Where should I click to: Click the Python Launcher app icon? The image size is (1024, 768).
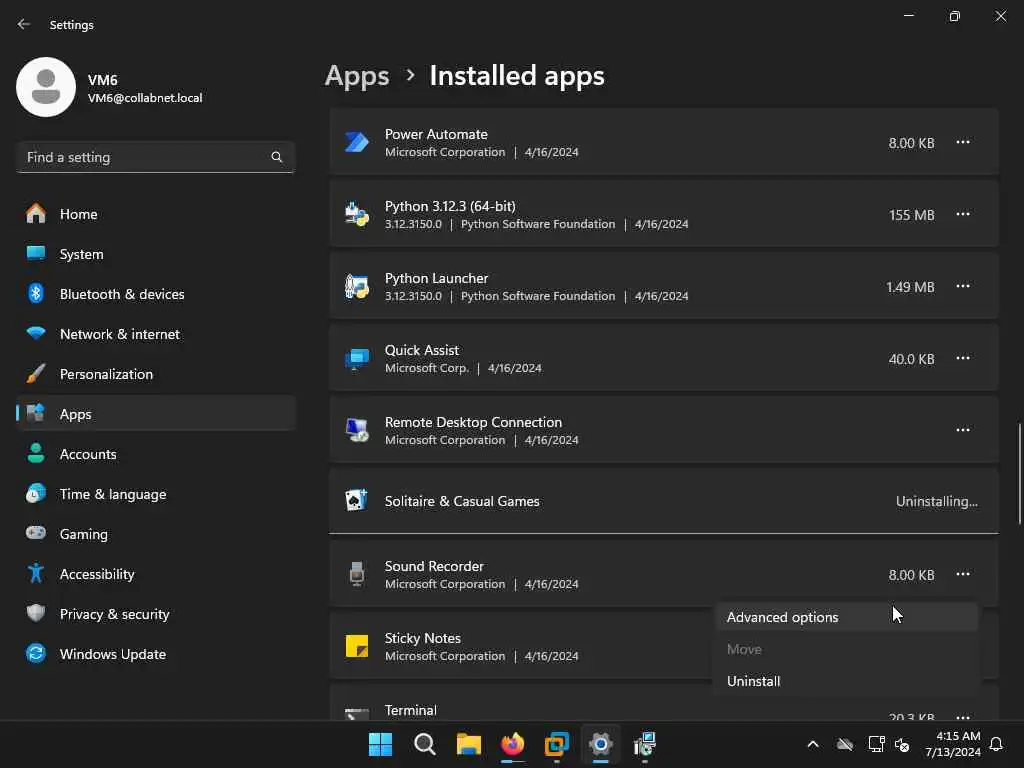coord(357,286)
